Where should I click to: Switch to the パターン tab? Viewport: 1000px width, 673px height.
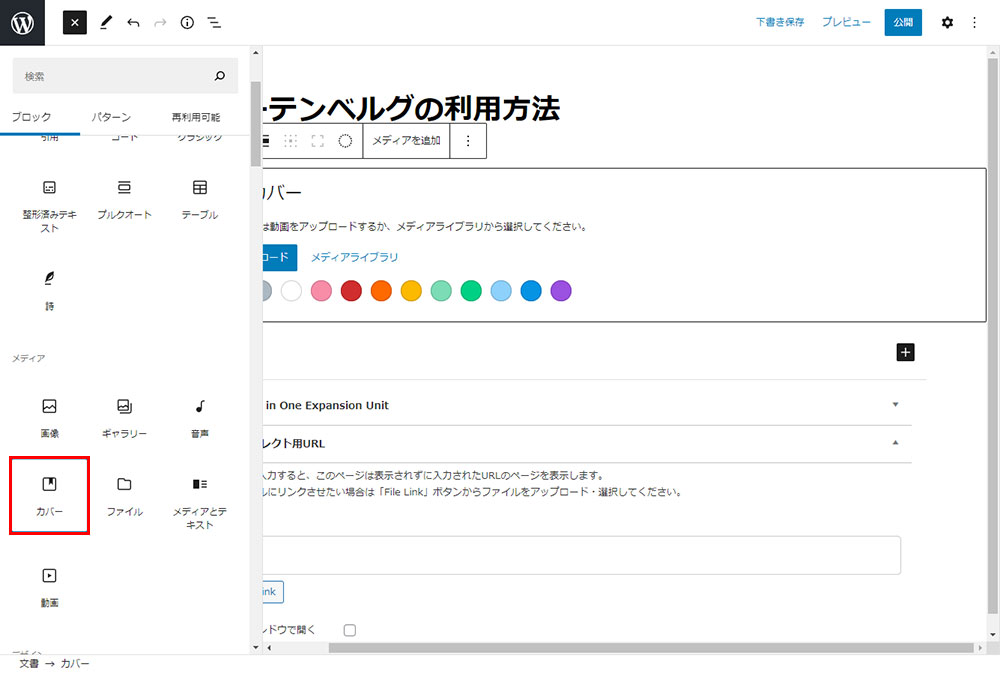coord(110,117)
